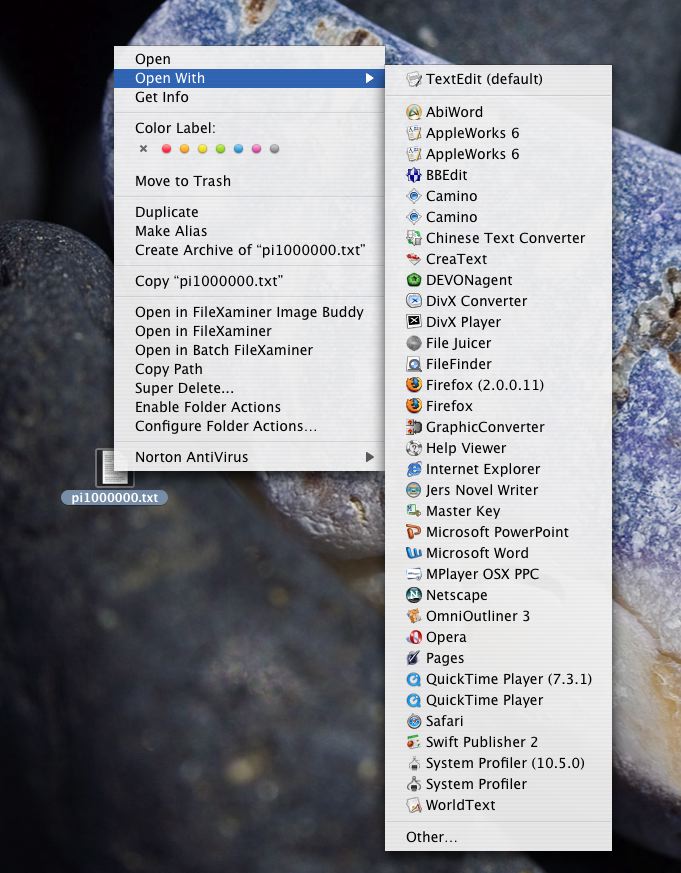Open with QuickTime Player (7.3.1)

coord(498,679)
